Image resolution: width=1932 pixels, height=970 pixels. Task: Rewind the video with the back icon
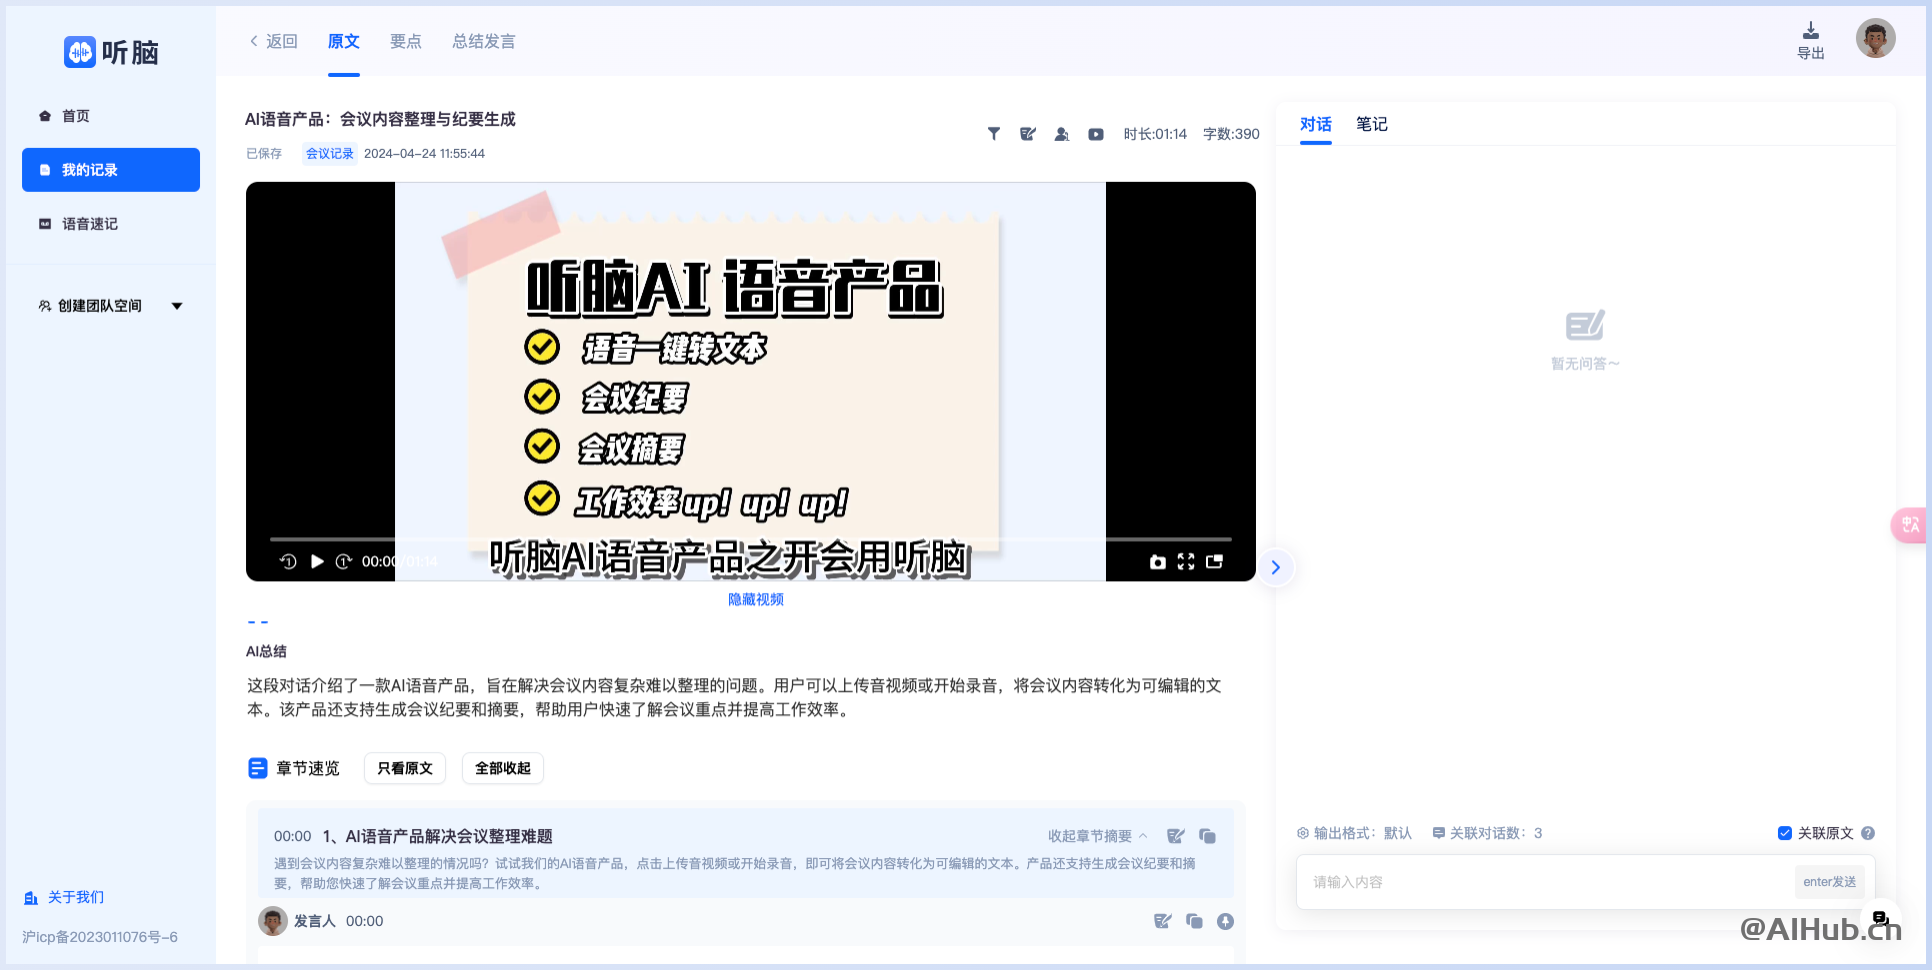(x=288, y=561)
